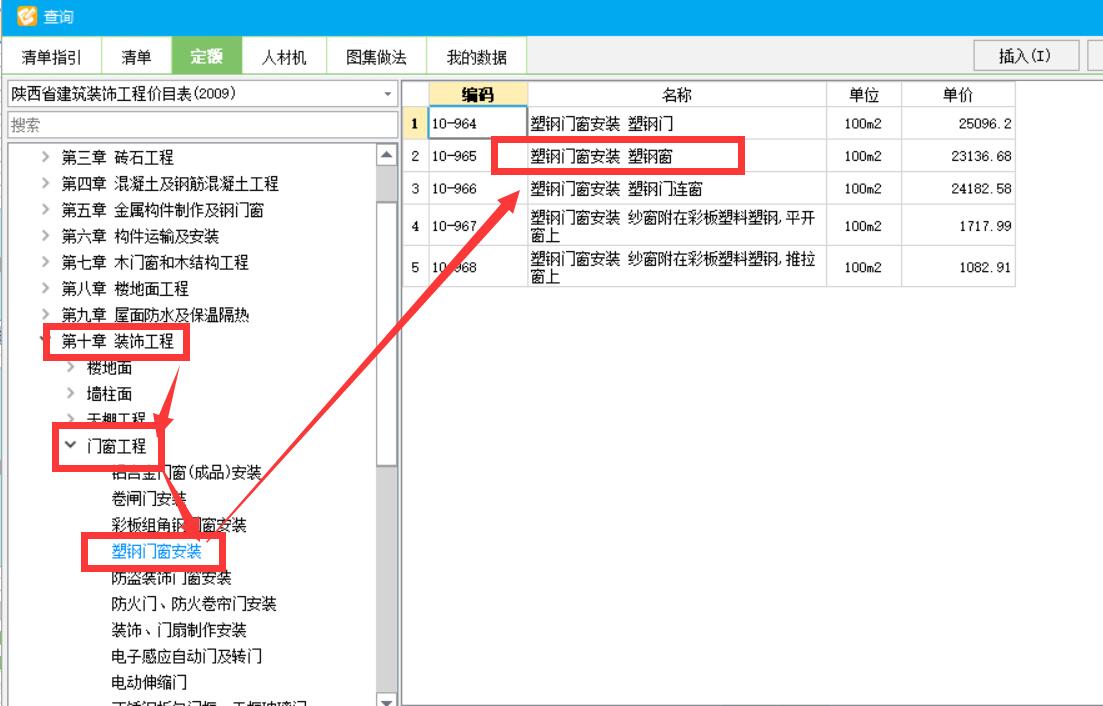The width and height of the screenshot is (1103, 706).
Task: Select 墙柱面 tree item
Action: click(109, 394)
